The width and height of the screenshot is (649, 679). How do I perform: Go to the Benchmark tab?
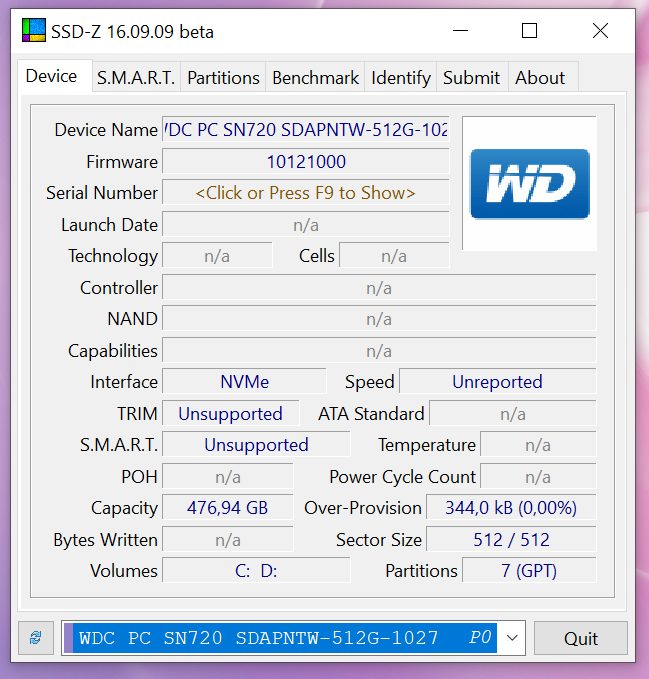[x=315, y=77]
